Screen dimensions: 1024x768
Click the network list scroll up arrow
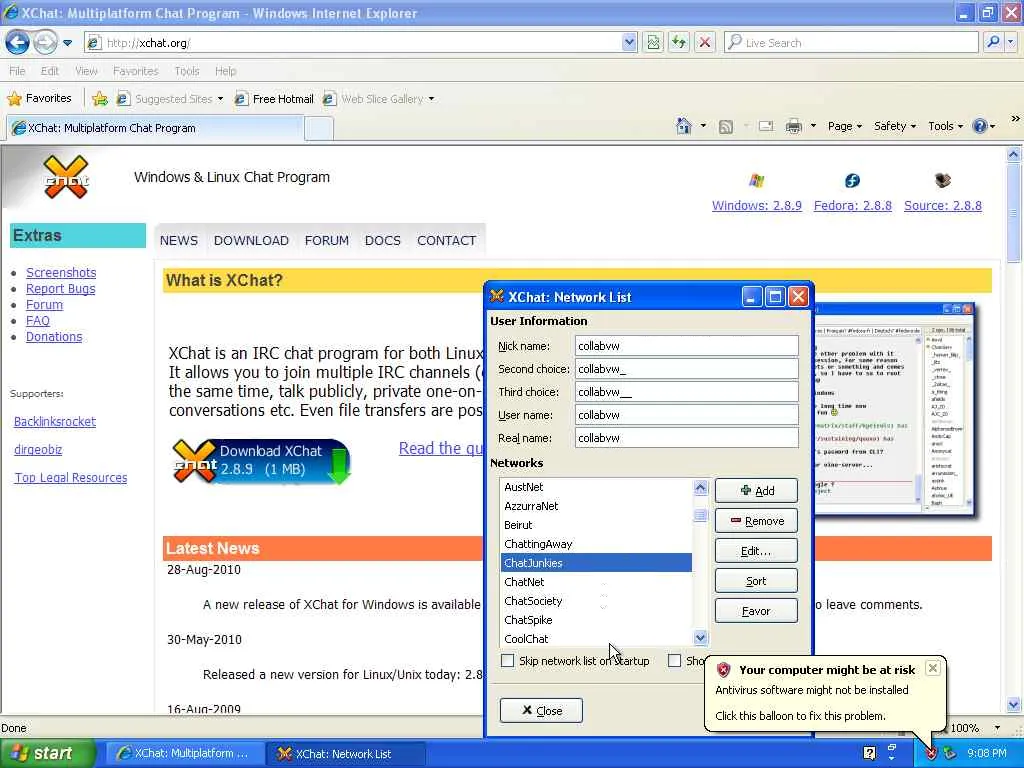point(701,487)
